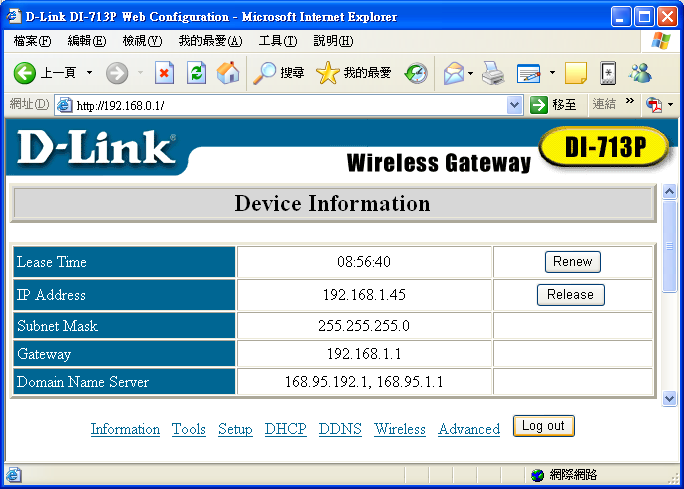Click the Renew lease button
The height and width of the screenshot is (489, 684).
click(573, 262)
